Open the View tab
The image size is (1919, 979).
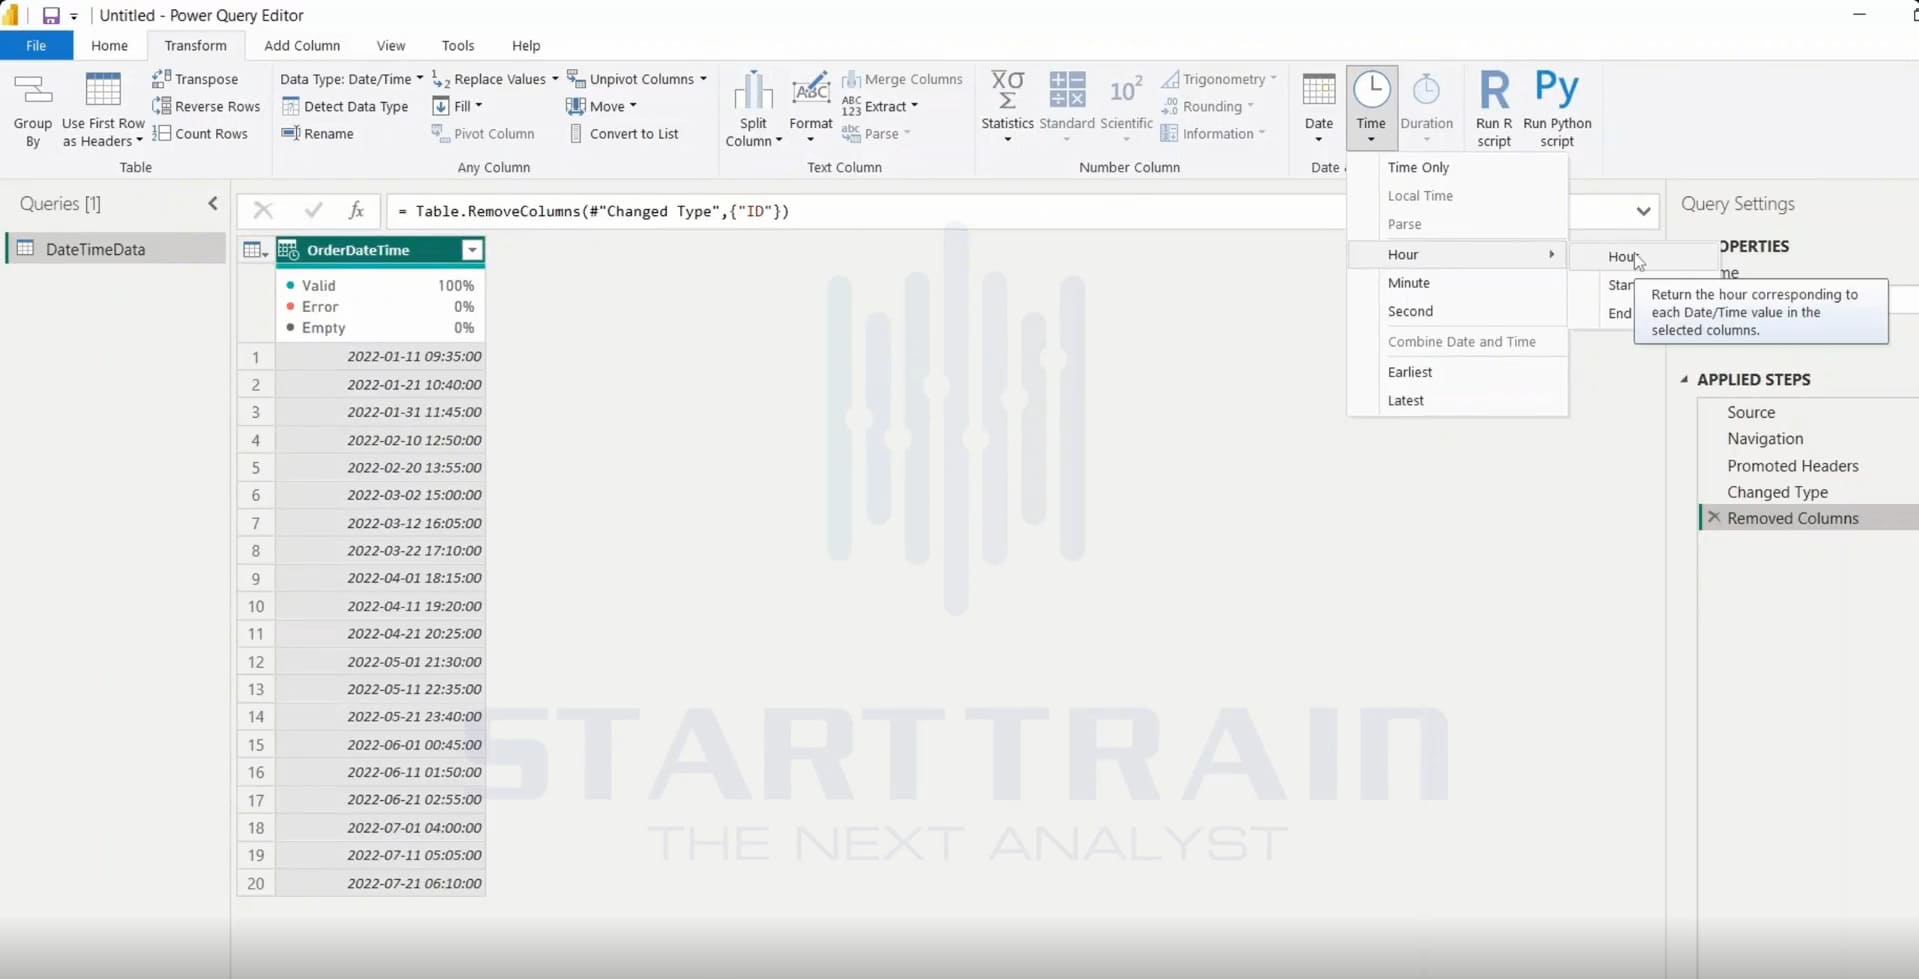[391, 45]
